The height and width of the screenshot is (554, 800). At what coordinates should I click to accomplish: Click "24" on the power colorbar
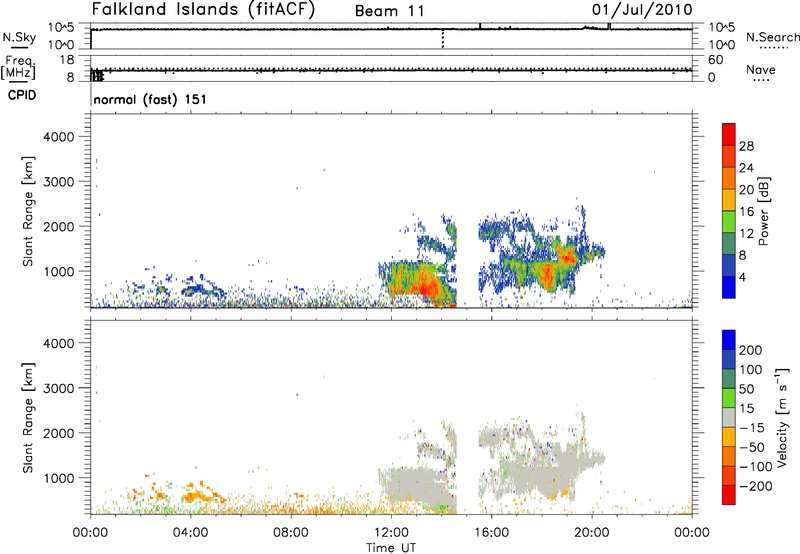click(x=746, y=168)
